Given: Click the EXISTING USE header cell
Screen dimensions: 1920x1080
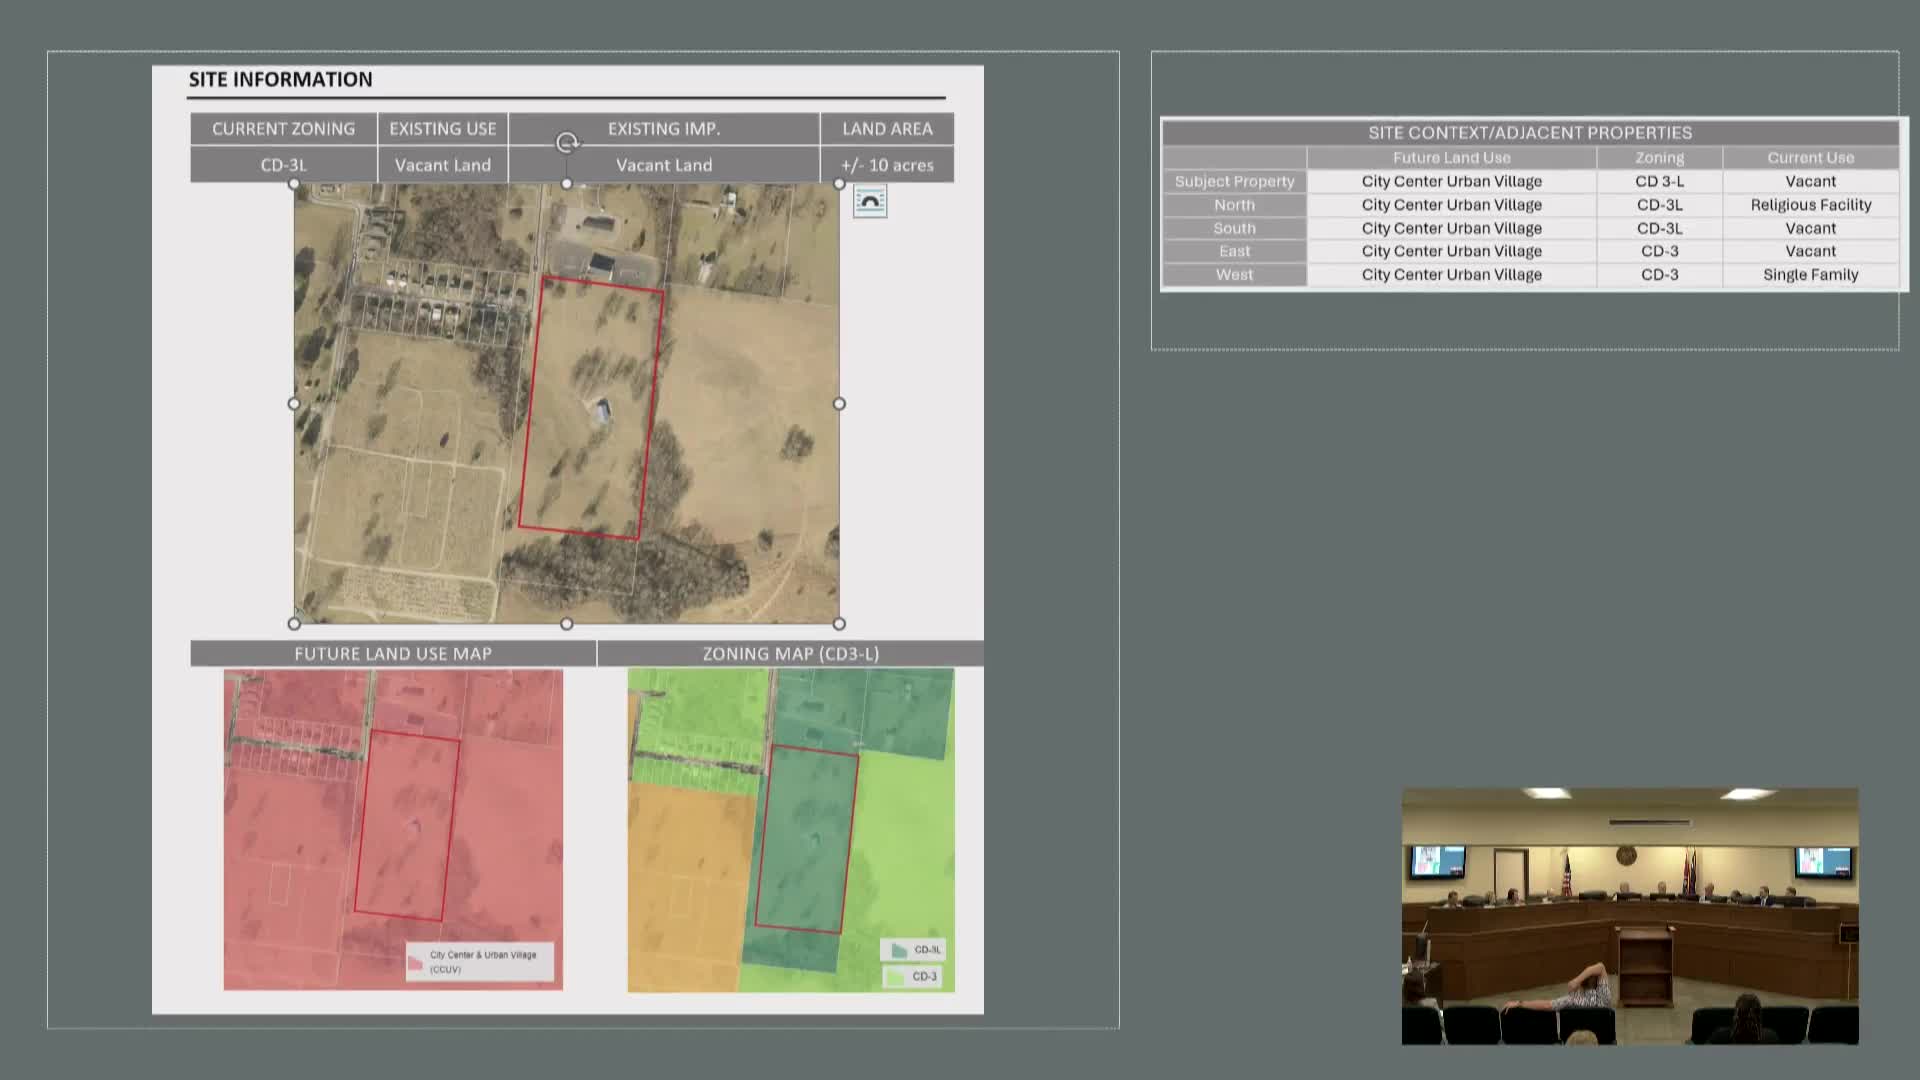Looking at the screenshot, I should 443,129.
